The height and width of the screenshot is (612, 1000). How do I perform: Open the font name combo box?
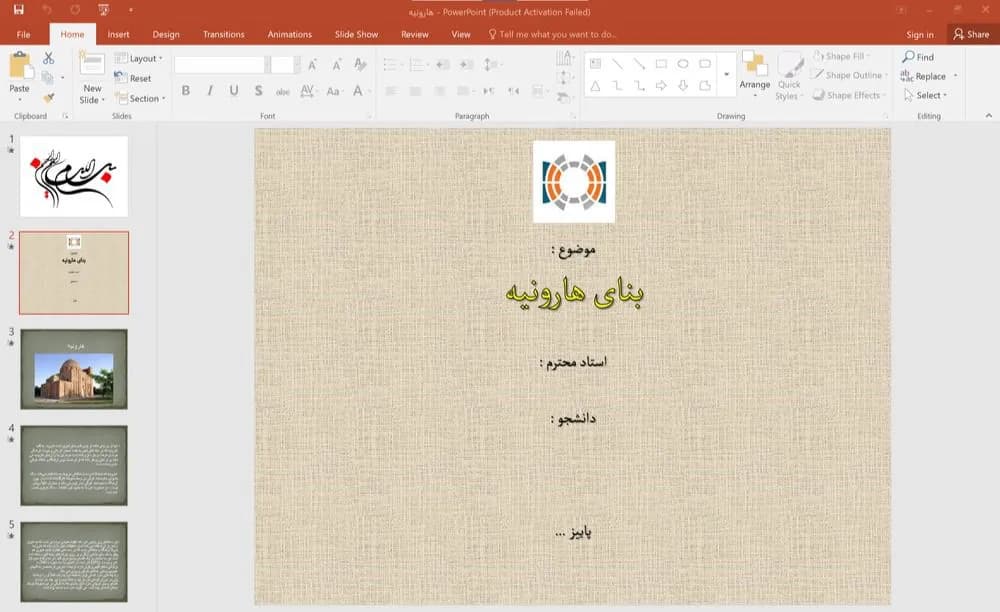(221, 64)
